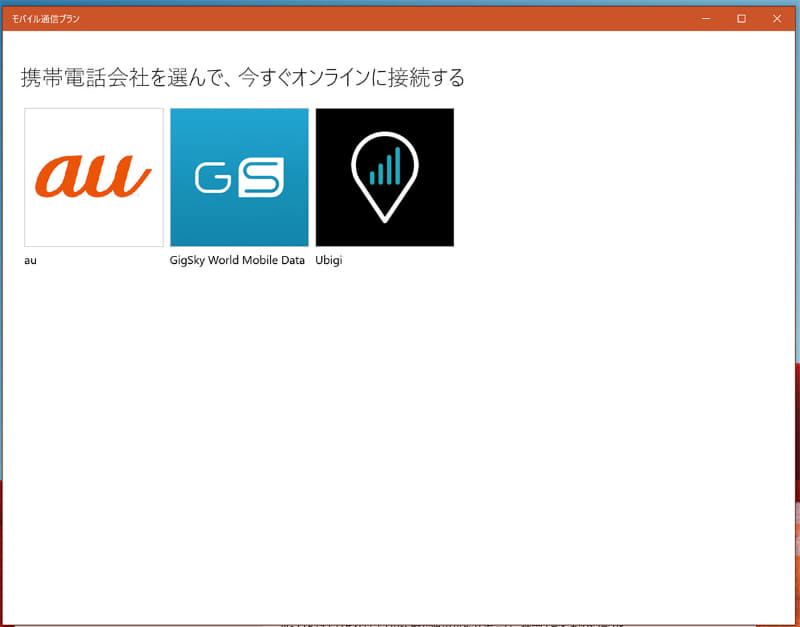The image size is (800, 627).
Task: Close the Mobile Plans window
Action: [777, 18]
